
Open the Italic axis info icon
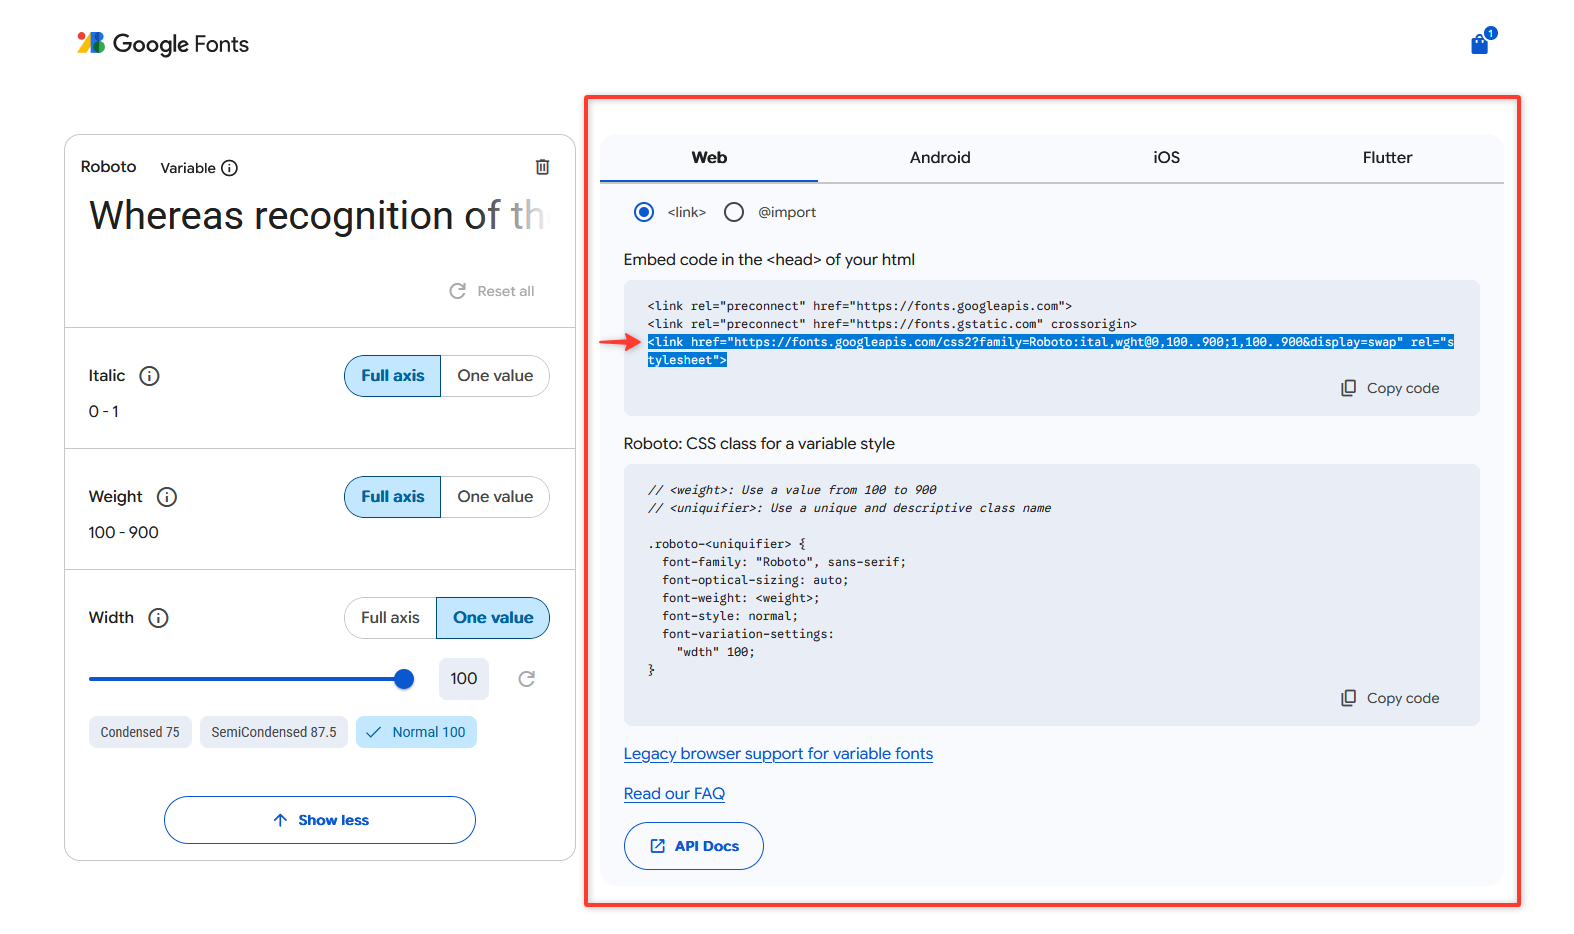pos(149,376)
